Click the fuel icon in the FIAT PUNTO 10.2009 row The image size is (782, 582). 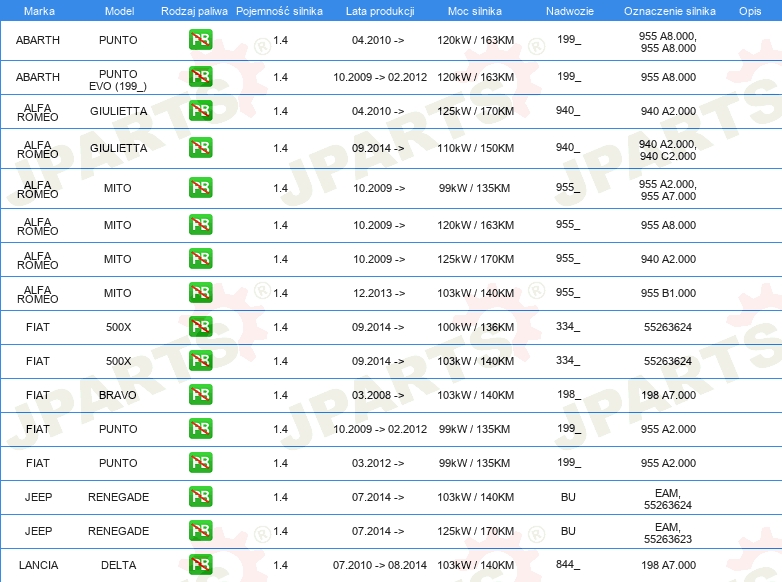pos(200,428)
